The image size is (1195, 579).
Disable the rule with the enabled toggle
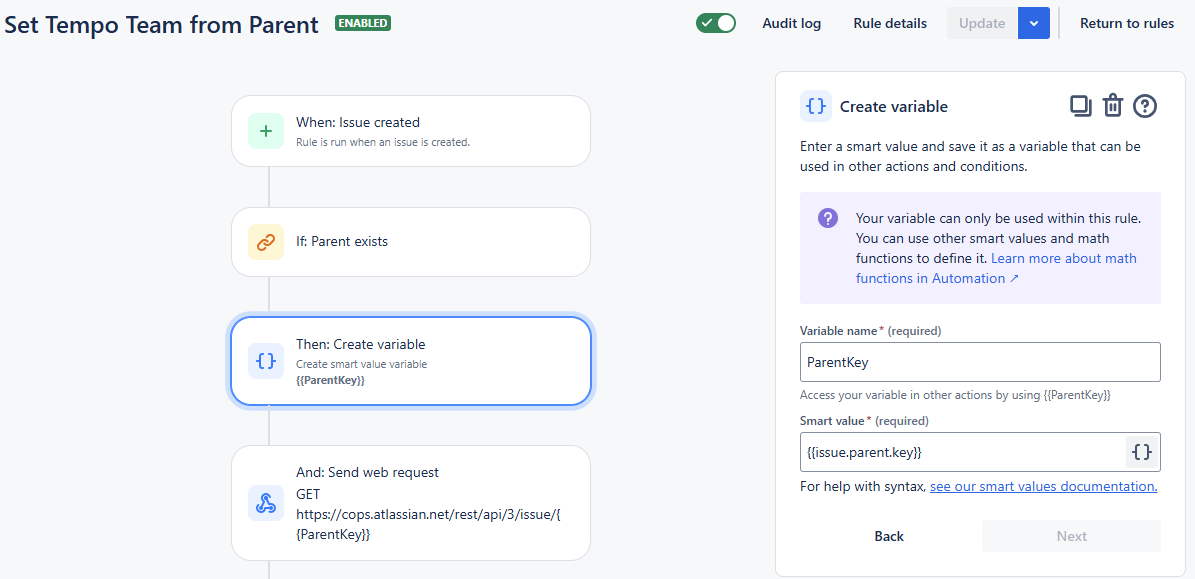point(716,23)
